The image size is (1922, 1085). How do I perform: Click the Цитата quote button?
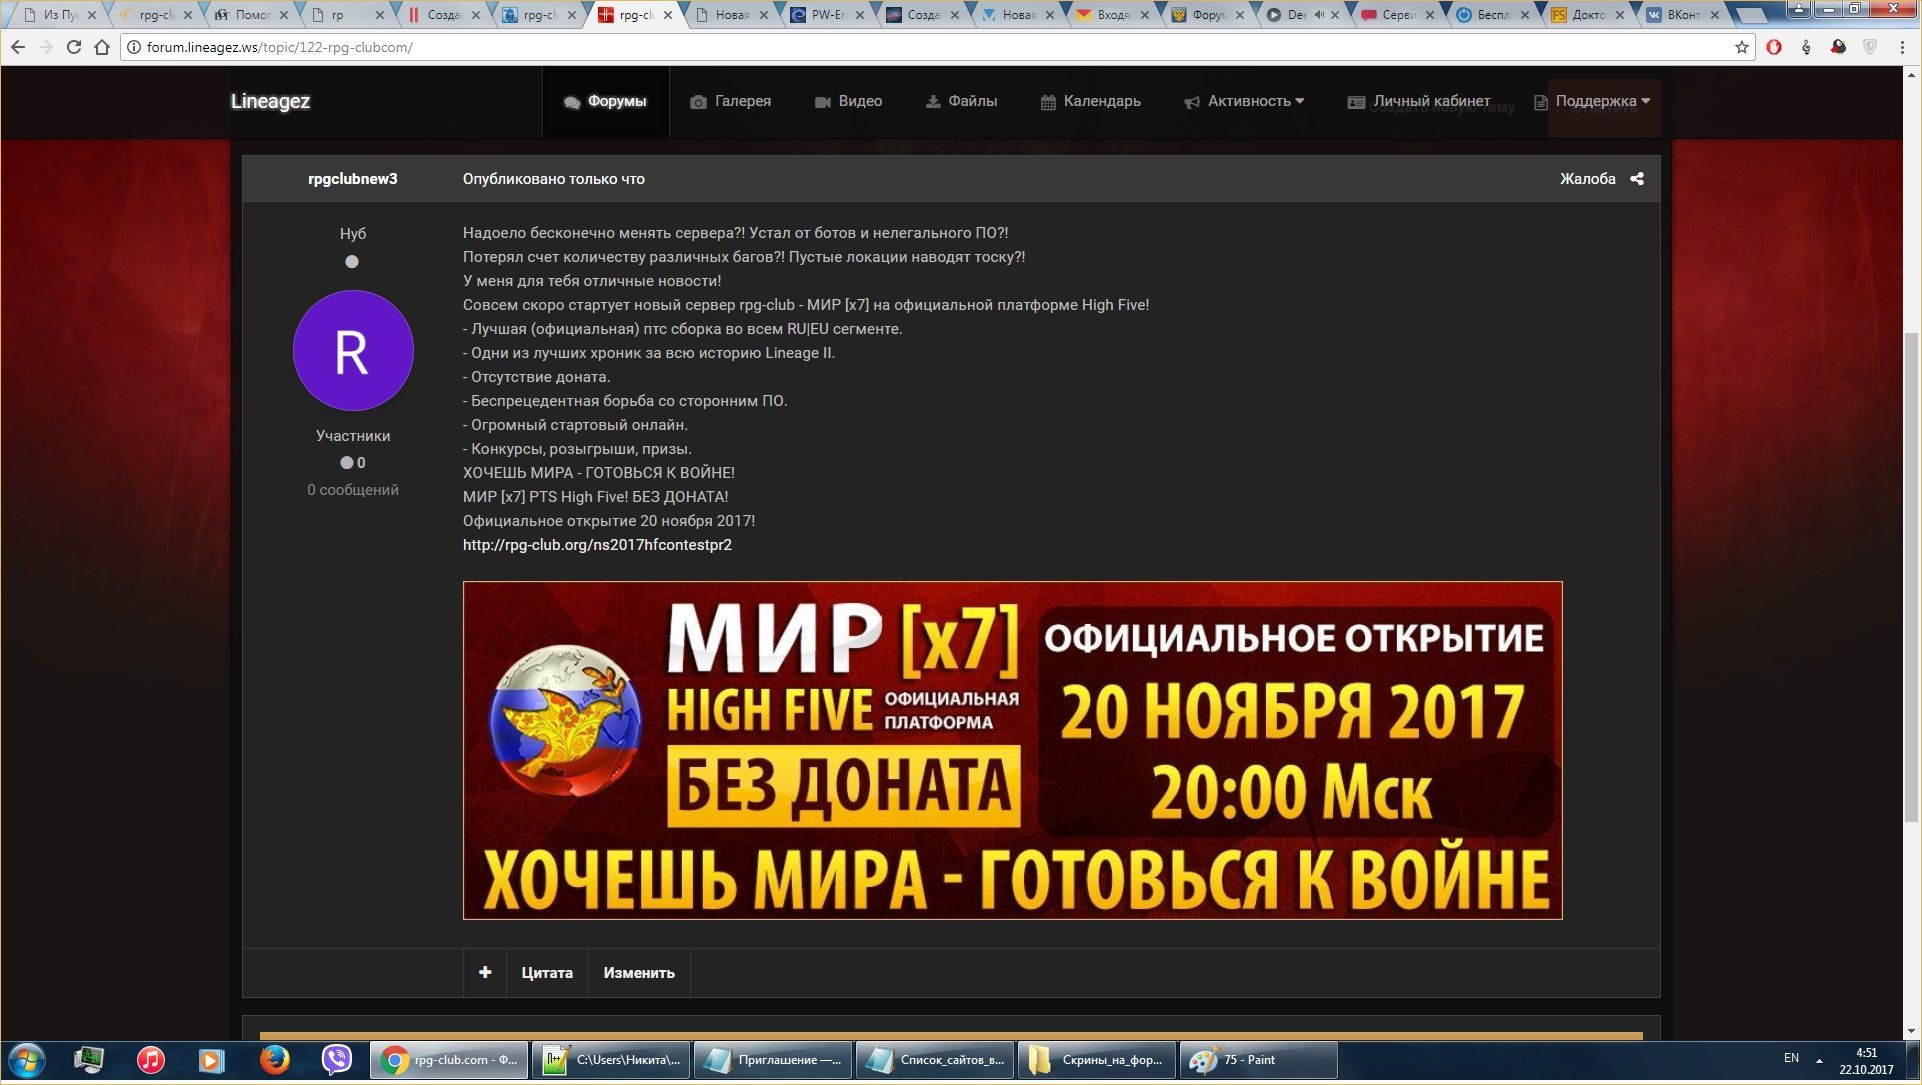coord(546,973)
